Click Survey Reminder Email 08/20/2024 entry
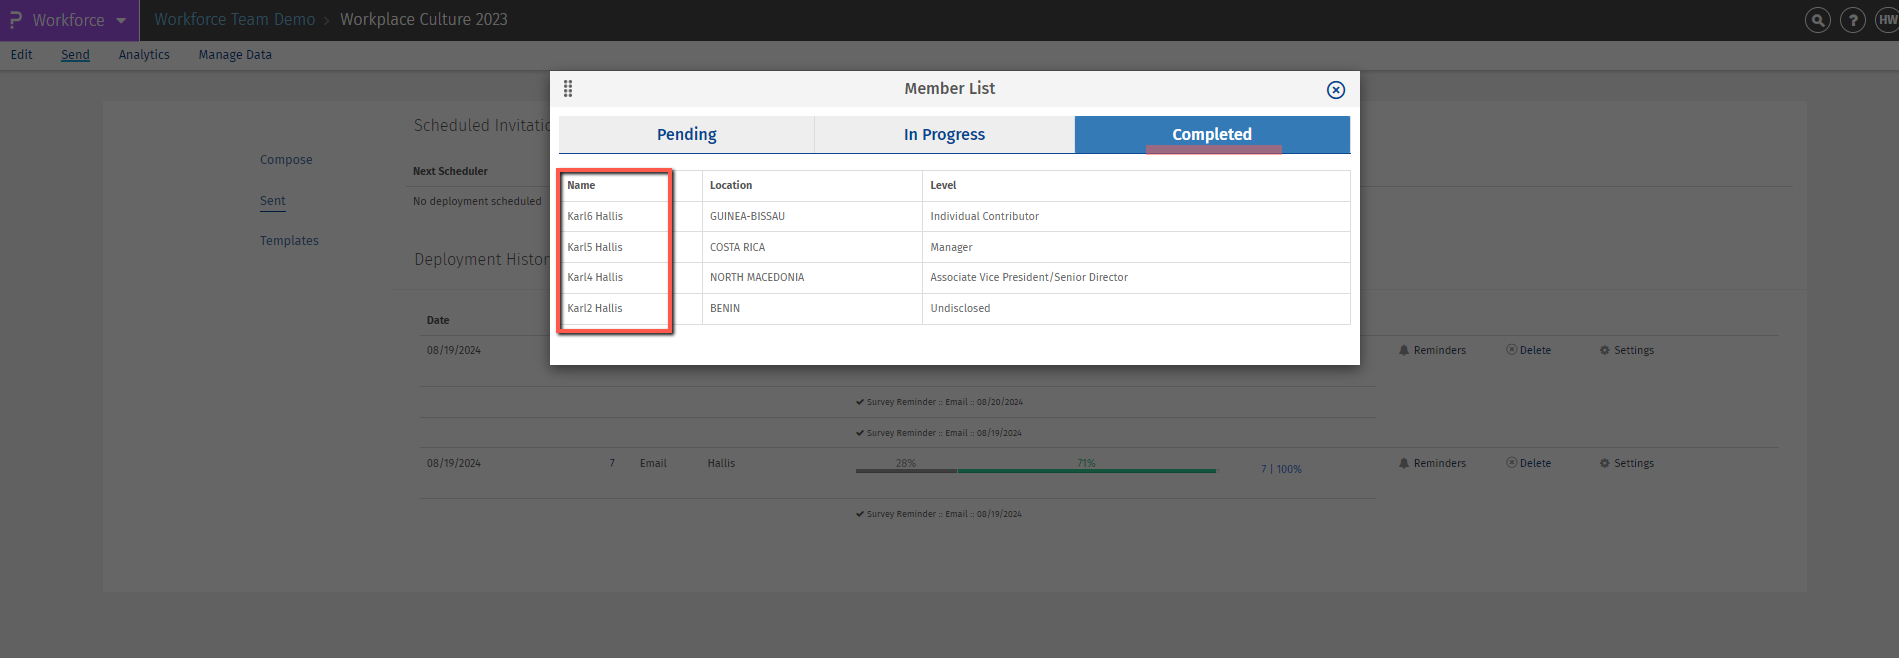The height and width of the screenshot is (658, 1899). point(939,402)
